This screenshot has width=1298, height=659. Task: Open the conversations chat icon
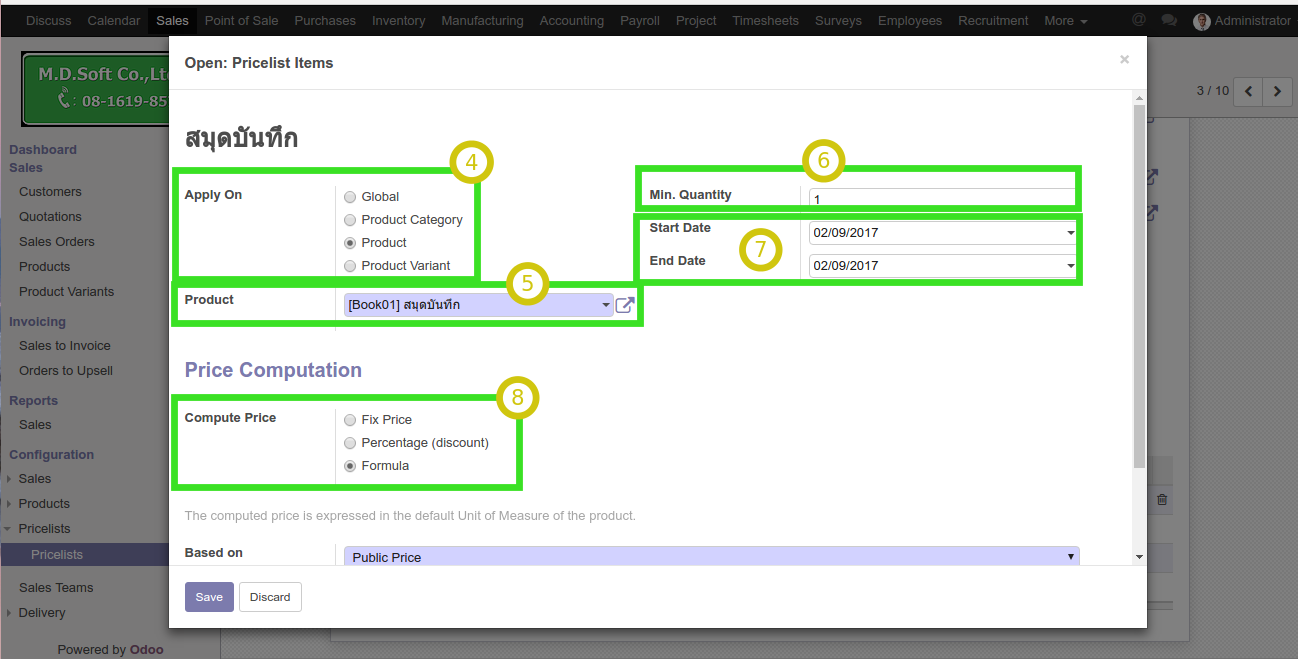coord(1169,21)
